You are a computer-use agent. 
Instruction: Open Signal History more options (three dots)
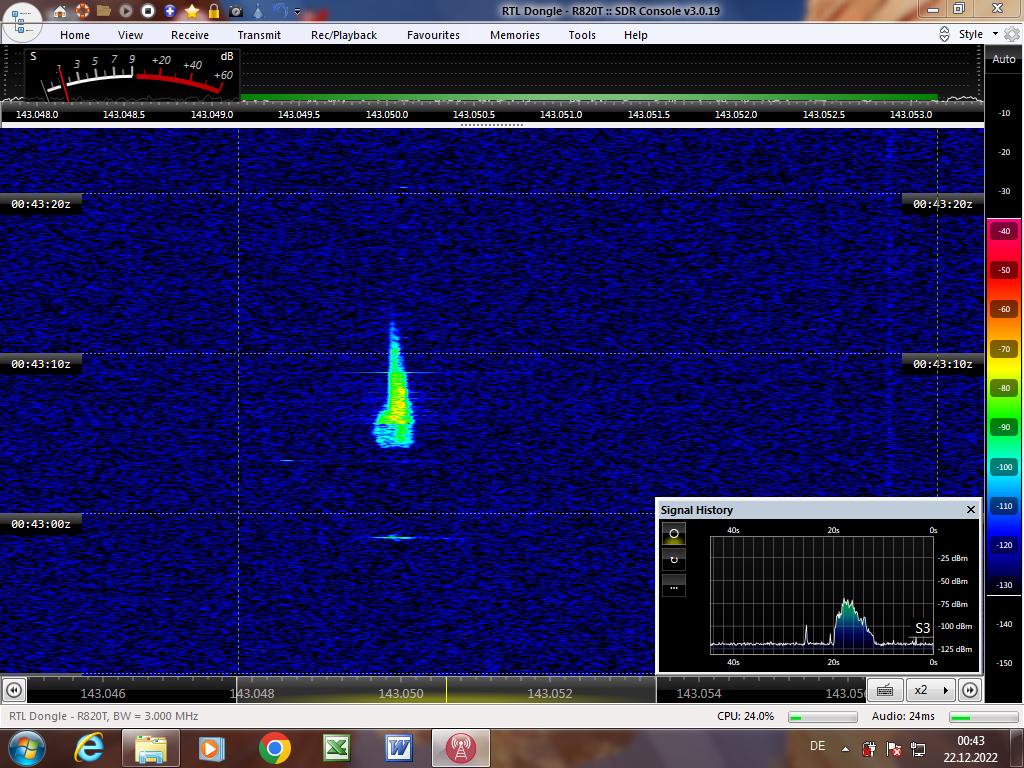674,586
